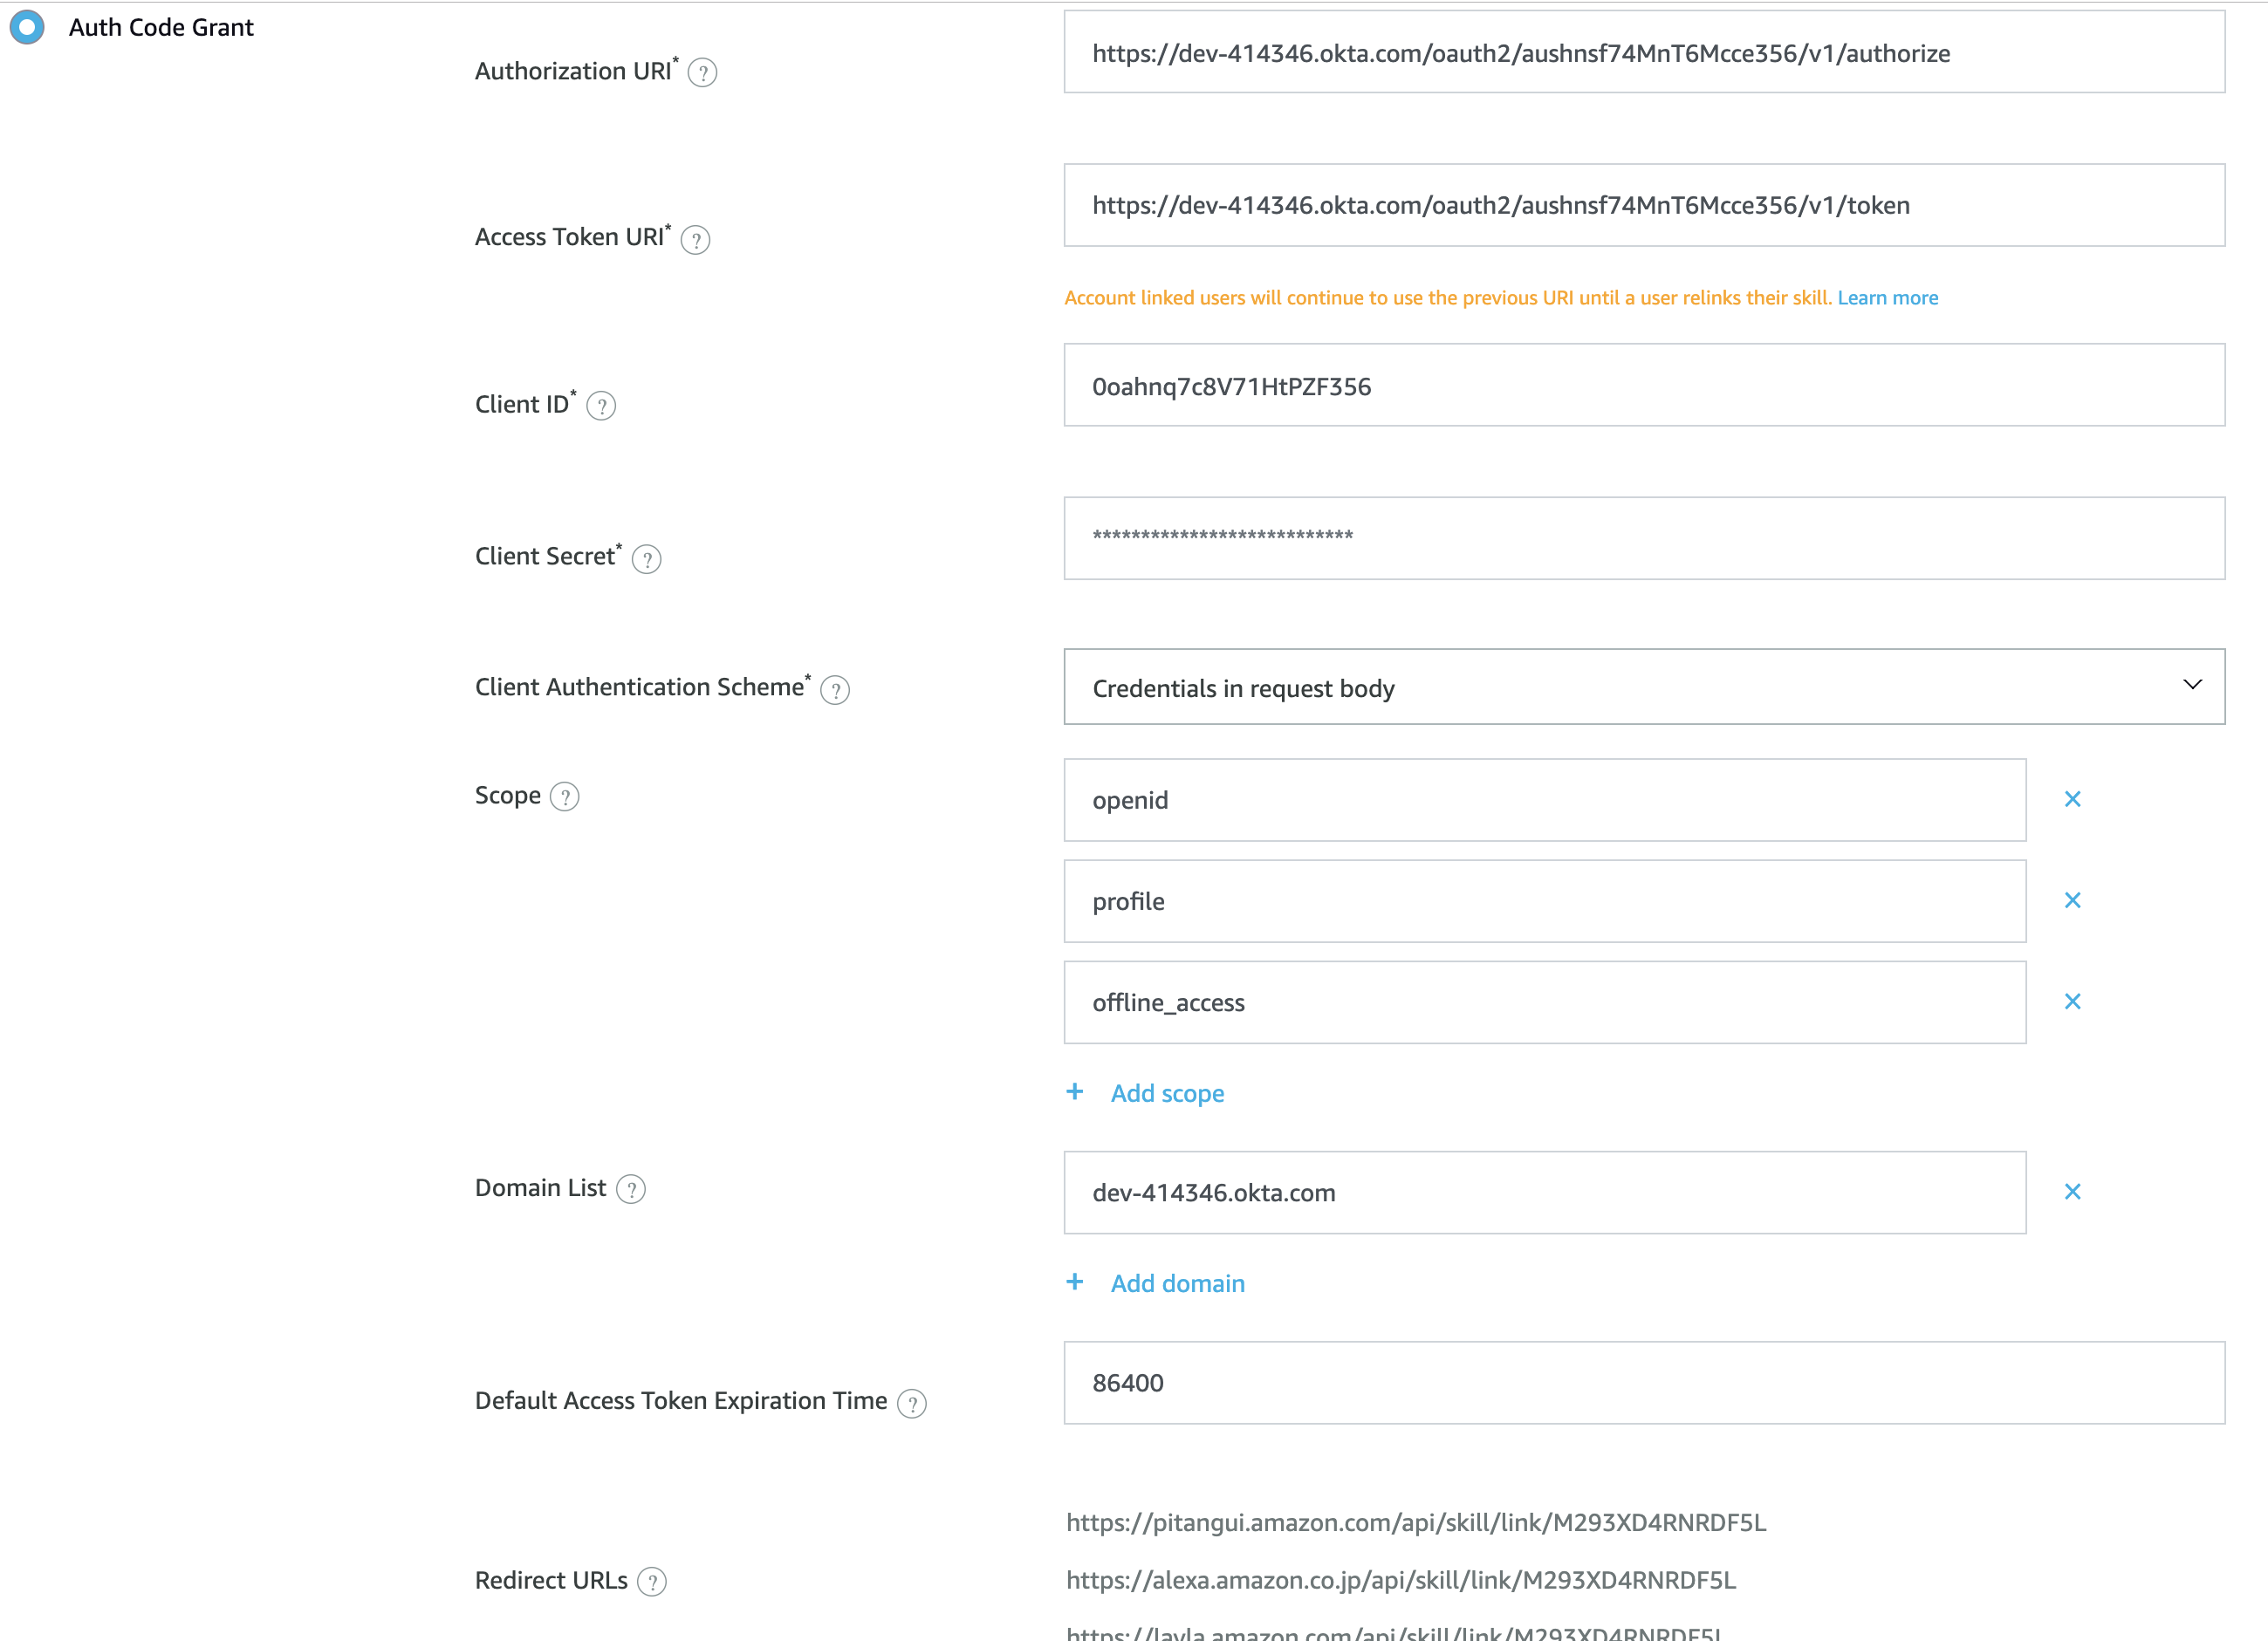Open the Domain List help icon
This screenshot has width=2268, height=1641.
pos(631,1189)
